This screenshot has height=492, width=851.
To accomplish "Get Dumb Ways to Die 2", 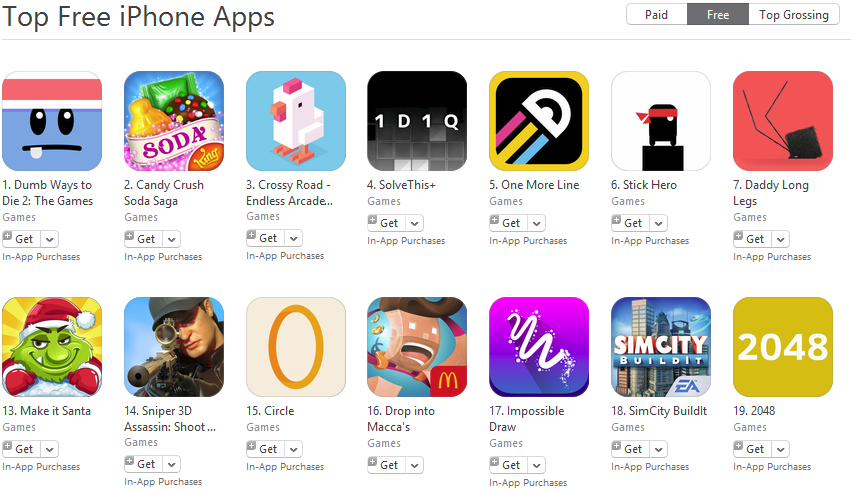I will 20,239.
